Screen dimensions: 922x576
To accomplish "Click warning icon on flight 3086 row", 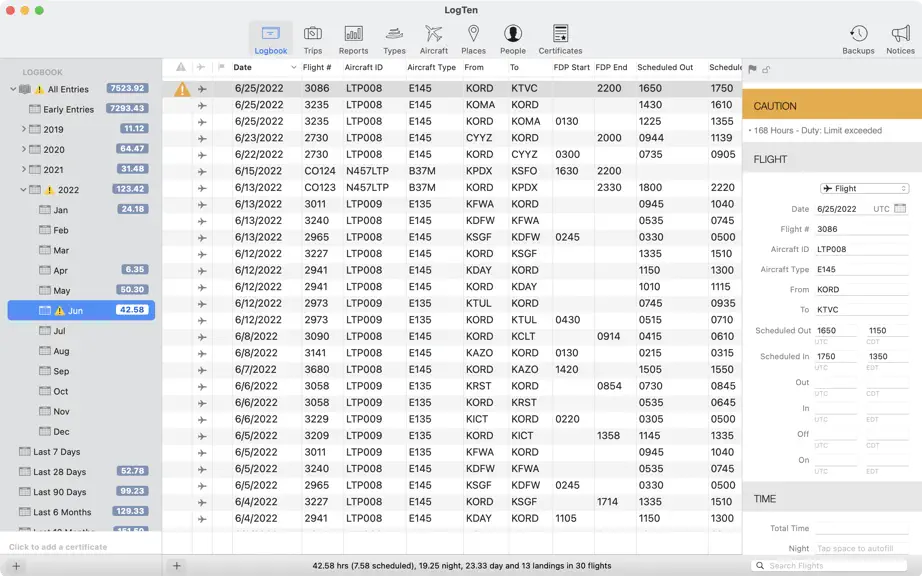I will (x=182, y=89).
